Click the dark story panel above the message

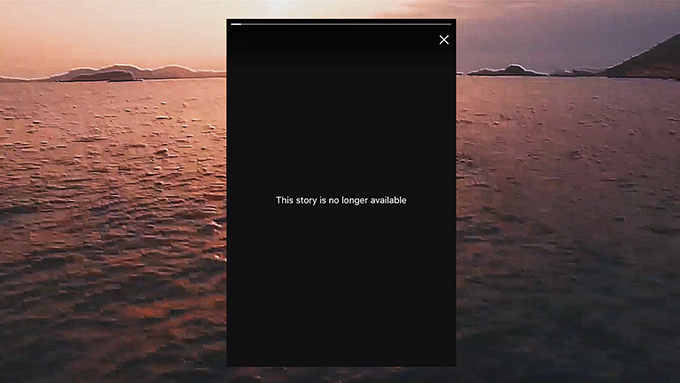pos(341,130)
